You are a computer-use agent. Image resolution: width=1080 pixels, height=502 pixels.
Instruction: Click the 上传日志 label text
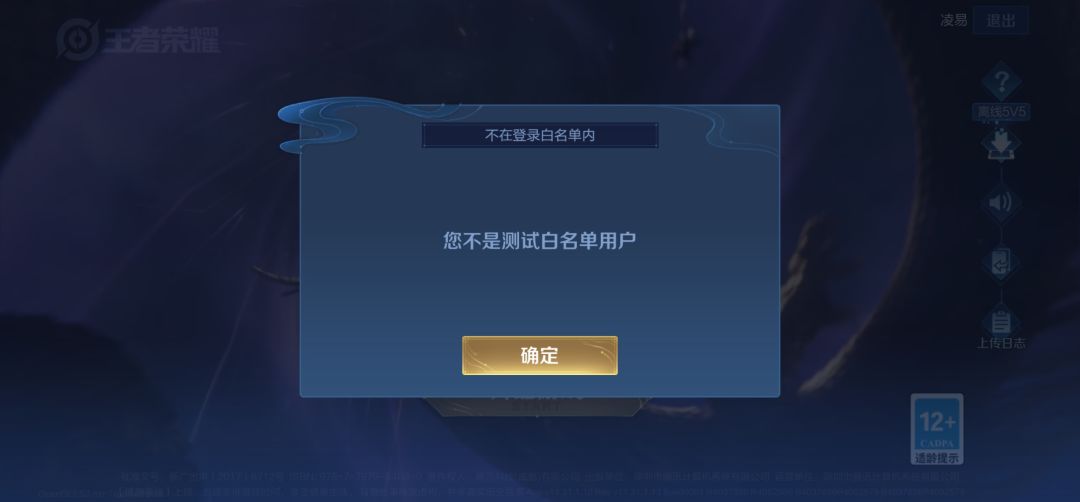click(x=1001, y=343)
